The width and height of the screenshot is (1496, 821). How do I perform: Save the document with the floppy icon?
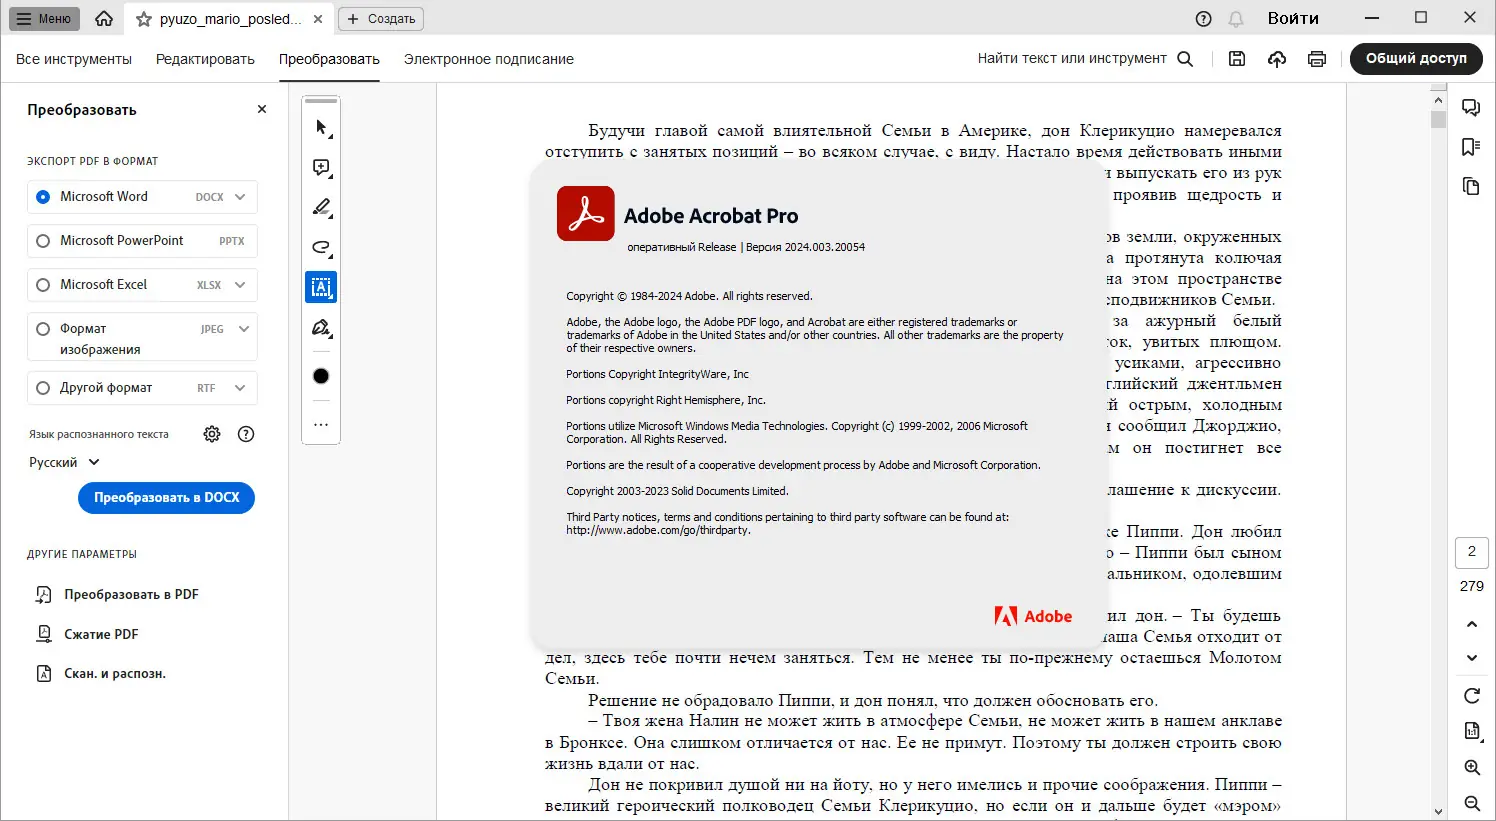click(1237, 59)
